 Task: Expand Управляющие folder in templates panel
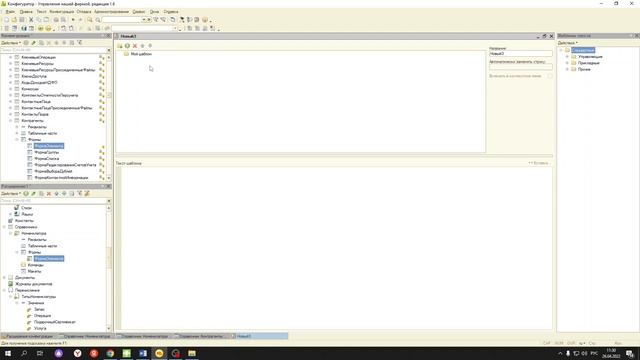pos(567,57)
